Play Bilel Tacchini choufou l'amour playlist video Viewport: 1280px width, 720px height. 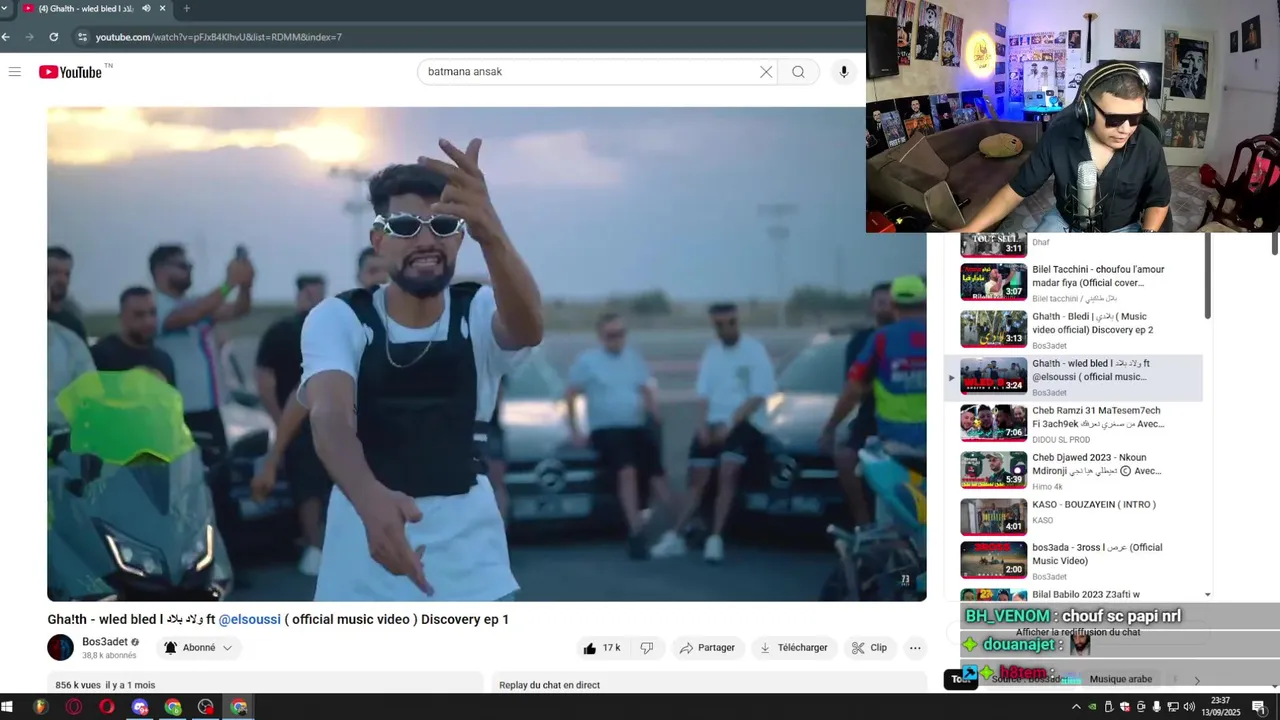pyautogui.click(x=1073, y=282)
